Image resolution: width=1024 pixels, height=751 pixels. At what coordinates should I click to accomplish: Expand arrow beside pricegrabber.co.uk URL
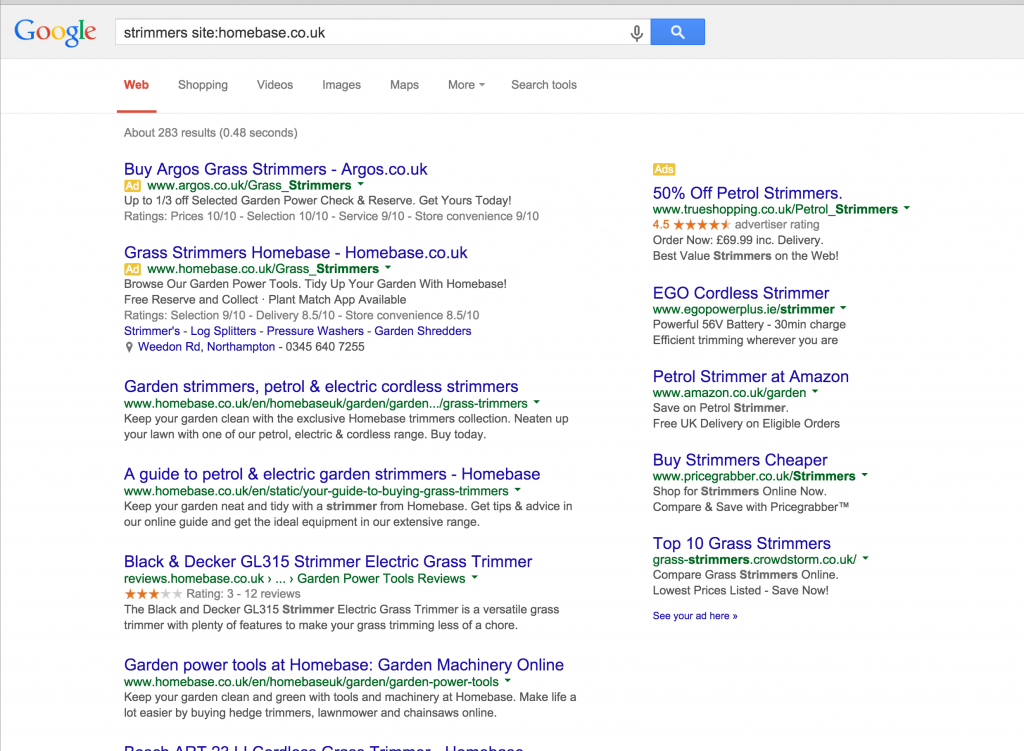click(x=865, y=475)
